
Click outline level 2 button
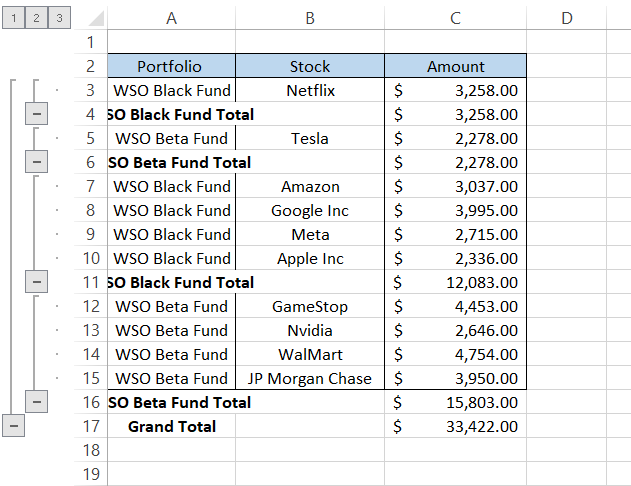point(36,18)
